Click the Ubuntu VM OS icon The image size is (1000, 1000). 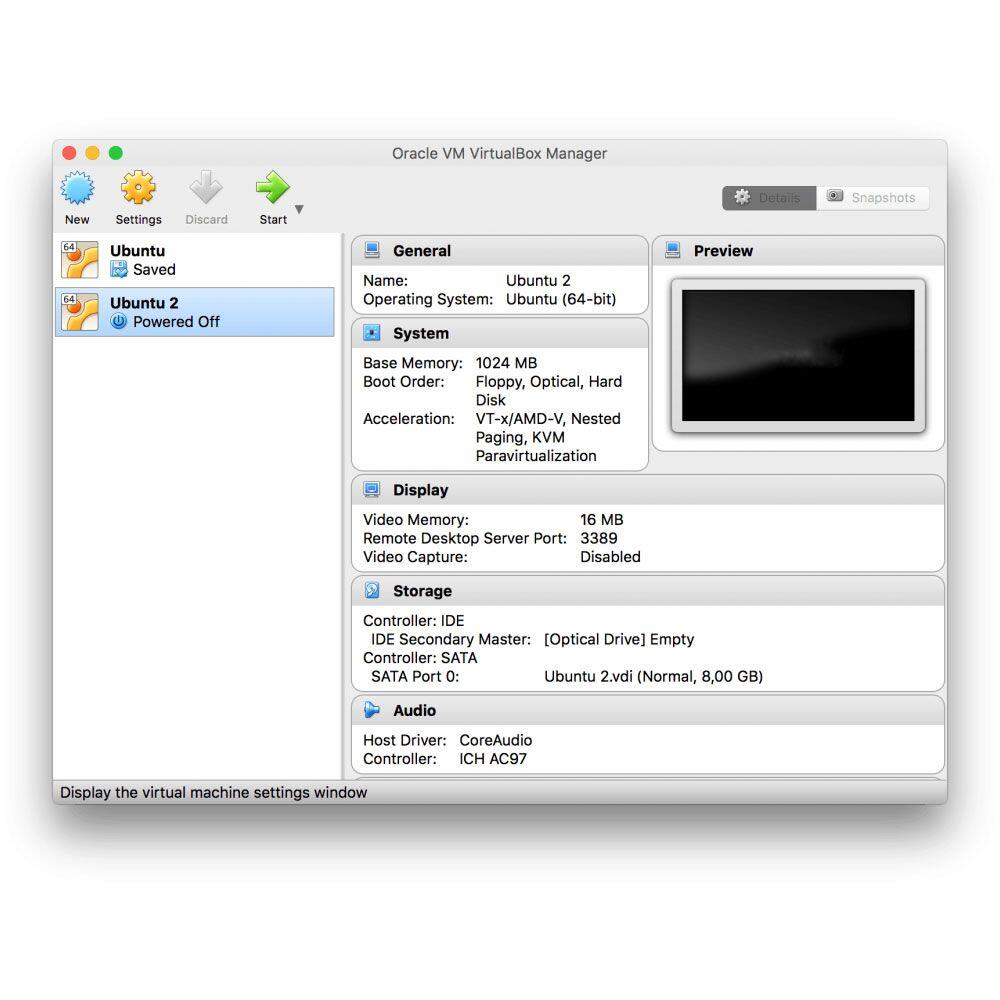pyautogui.click(x=80, y=260)
